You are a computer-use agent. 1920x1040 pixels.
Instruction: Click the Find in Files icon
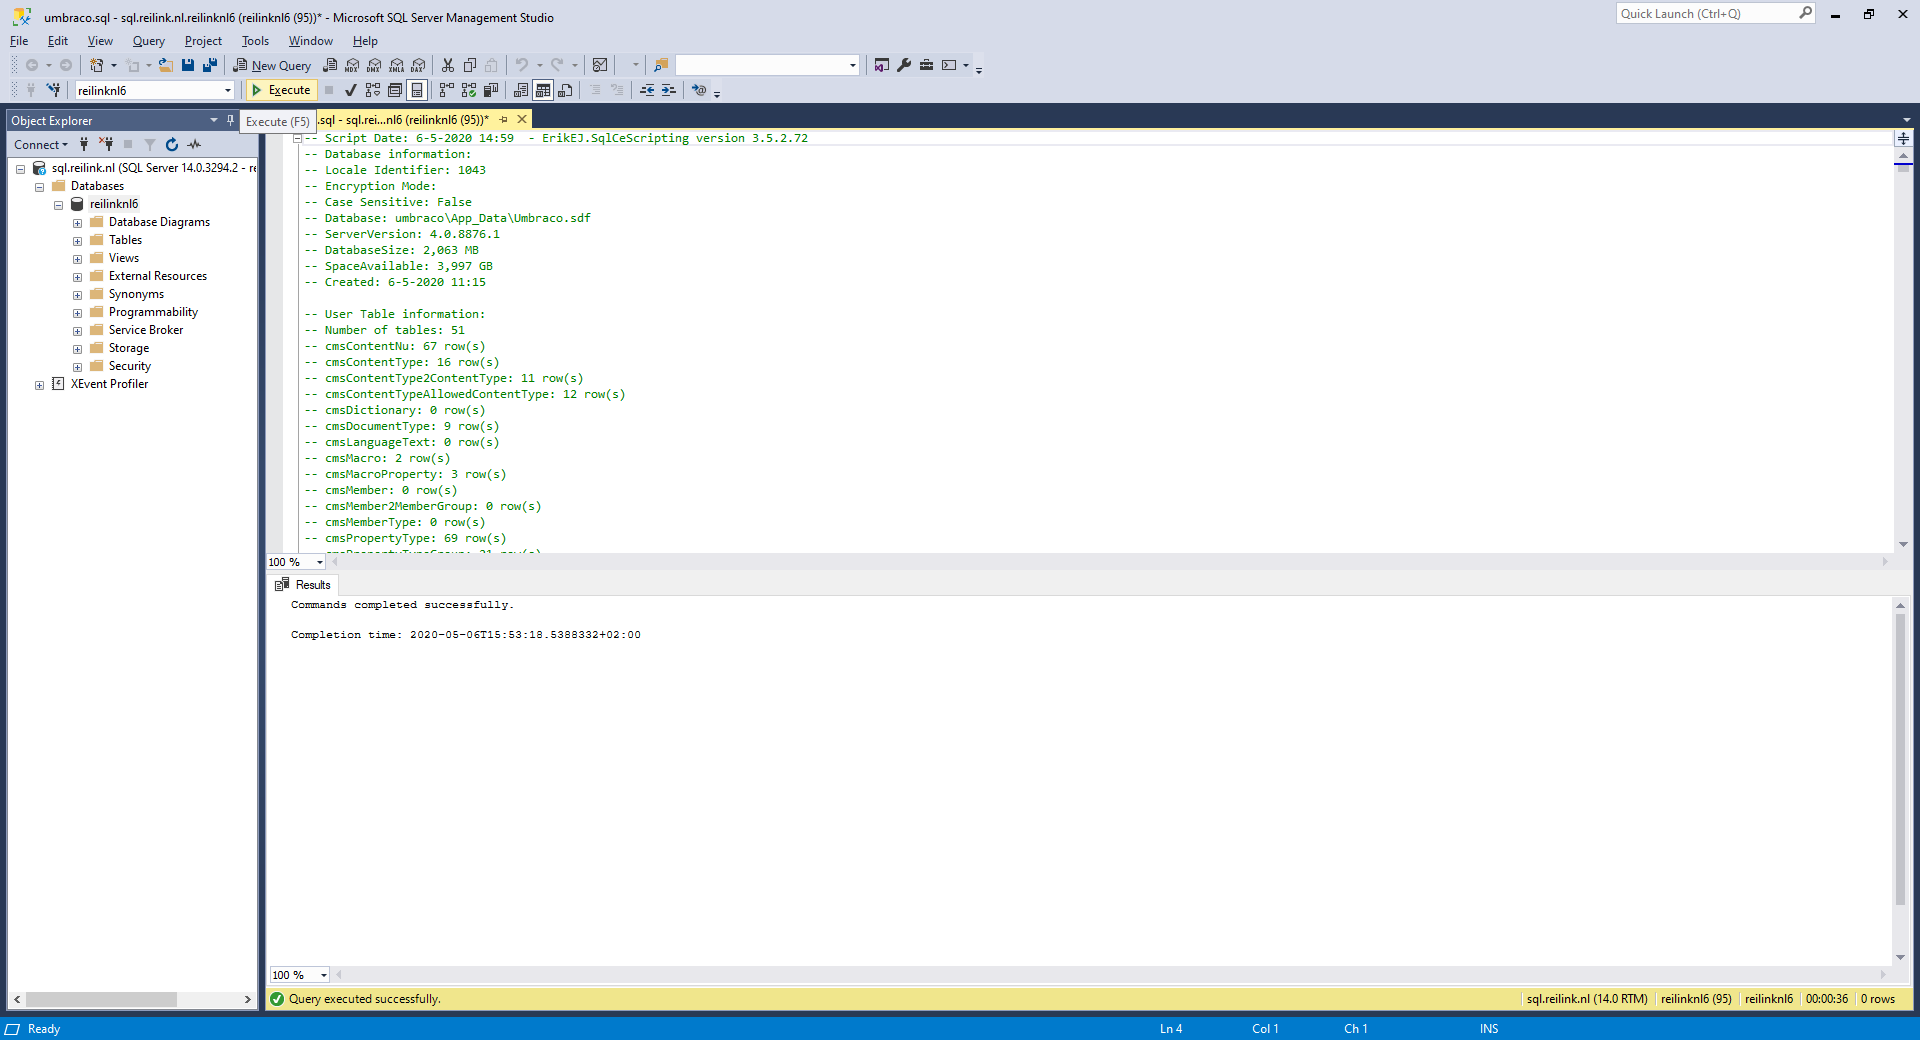pos(661,65)
